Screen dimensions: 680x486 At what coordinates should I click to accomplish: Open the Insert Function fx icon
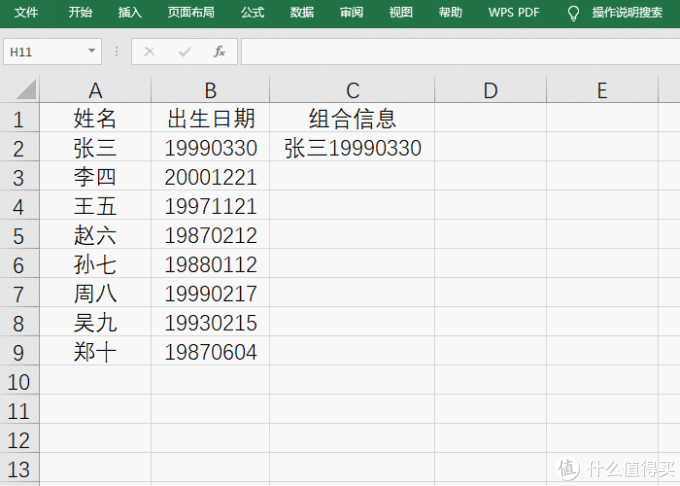219,52
